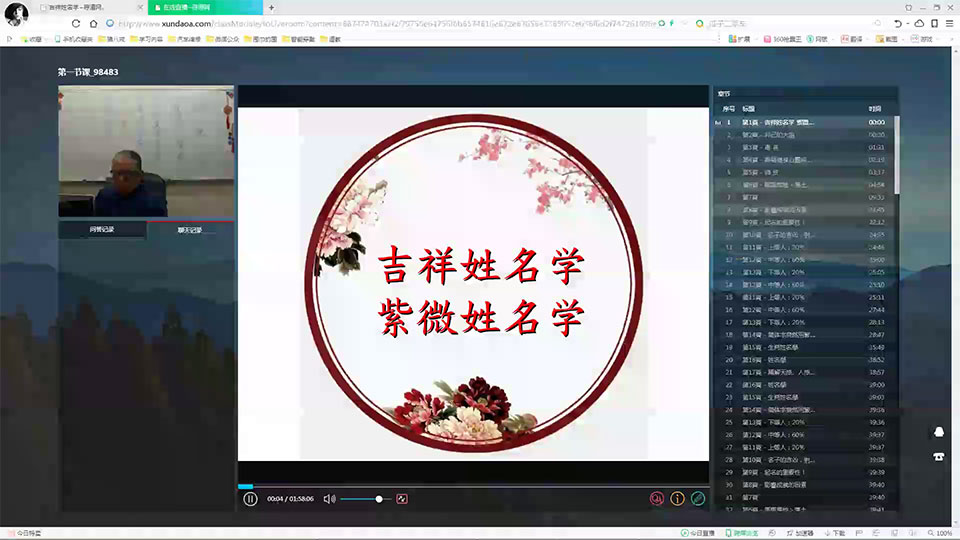Jump to chapter row 1 at 00:00
Viewport: 960px width, 540px height.
803,122
